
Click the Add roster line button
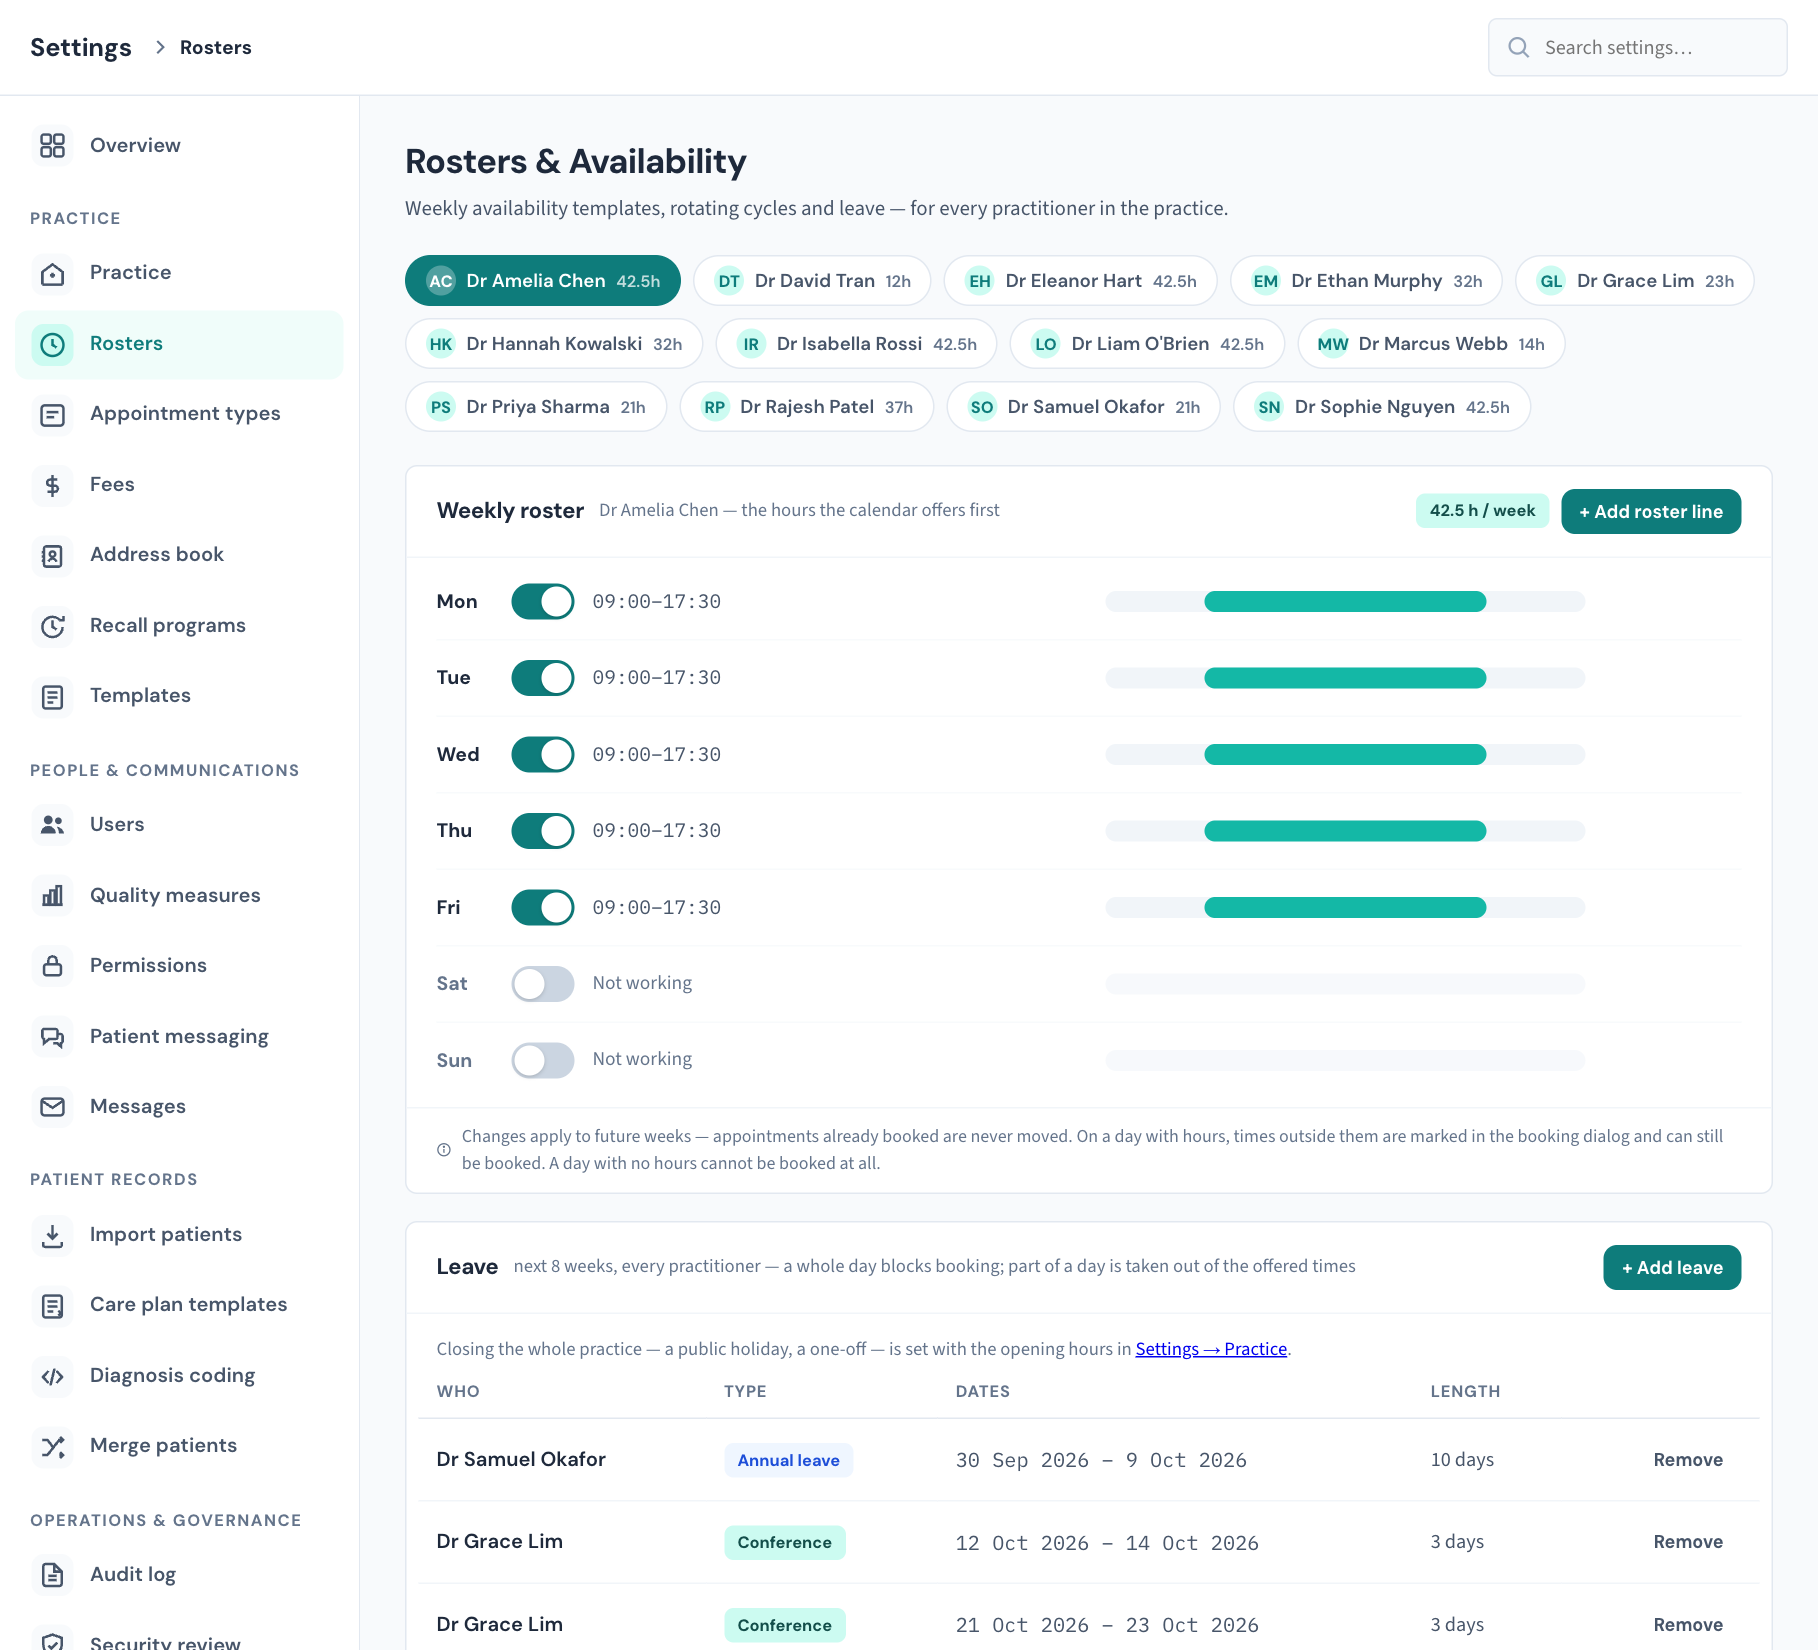tap(1651, 512)
